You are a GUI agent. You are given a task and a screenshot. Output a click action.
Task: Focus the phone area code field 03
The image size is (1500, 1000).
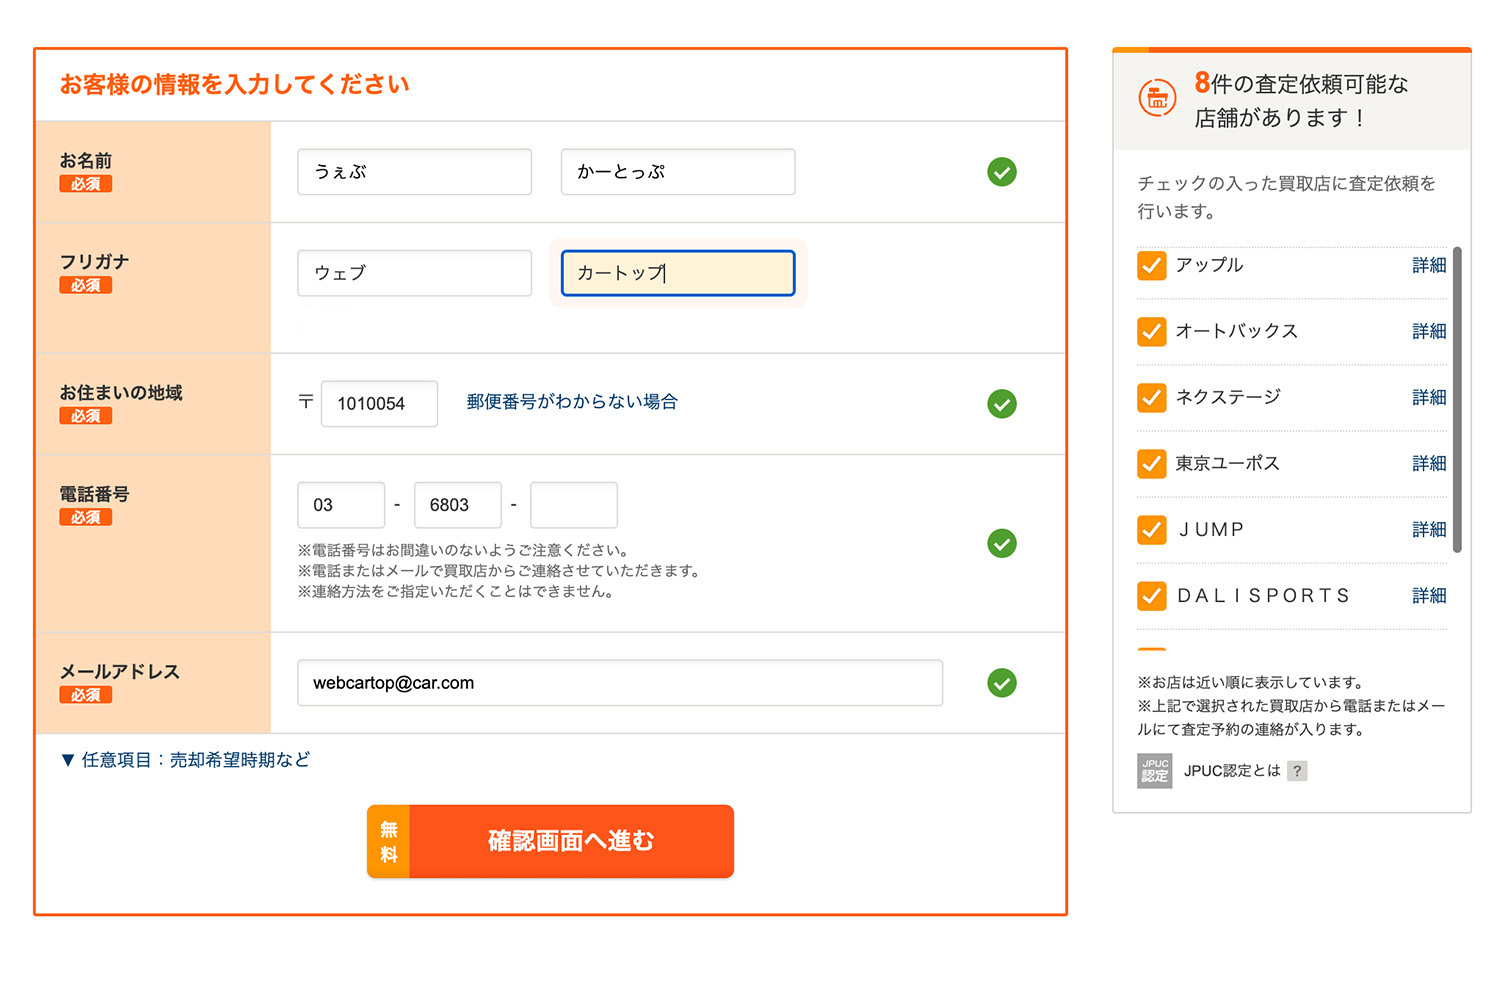coord(341,505)
